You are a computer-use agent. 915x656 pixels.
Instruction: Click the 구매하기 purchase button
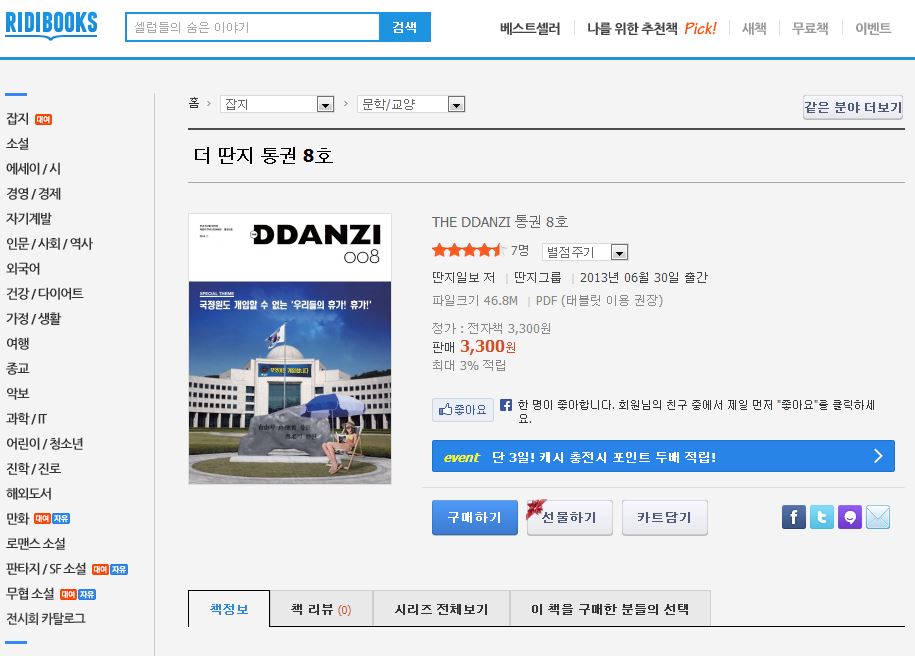tap(474, 517)
